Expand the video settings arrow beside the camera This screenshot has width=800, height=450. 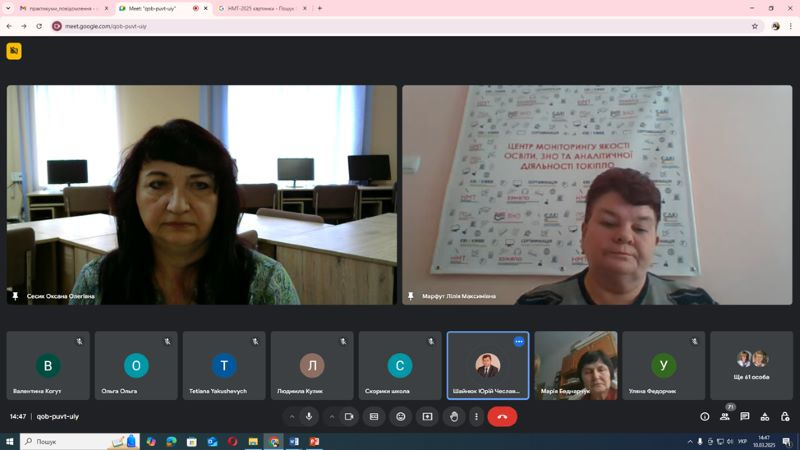332,417
